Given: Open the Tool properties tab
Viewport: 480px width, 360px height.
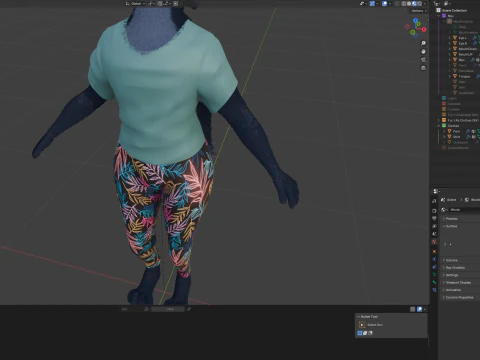Looking at the screenshot, I should (x=434, y=201).
